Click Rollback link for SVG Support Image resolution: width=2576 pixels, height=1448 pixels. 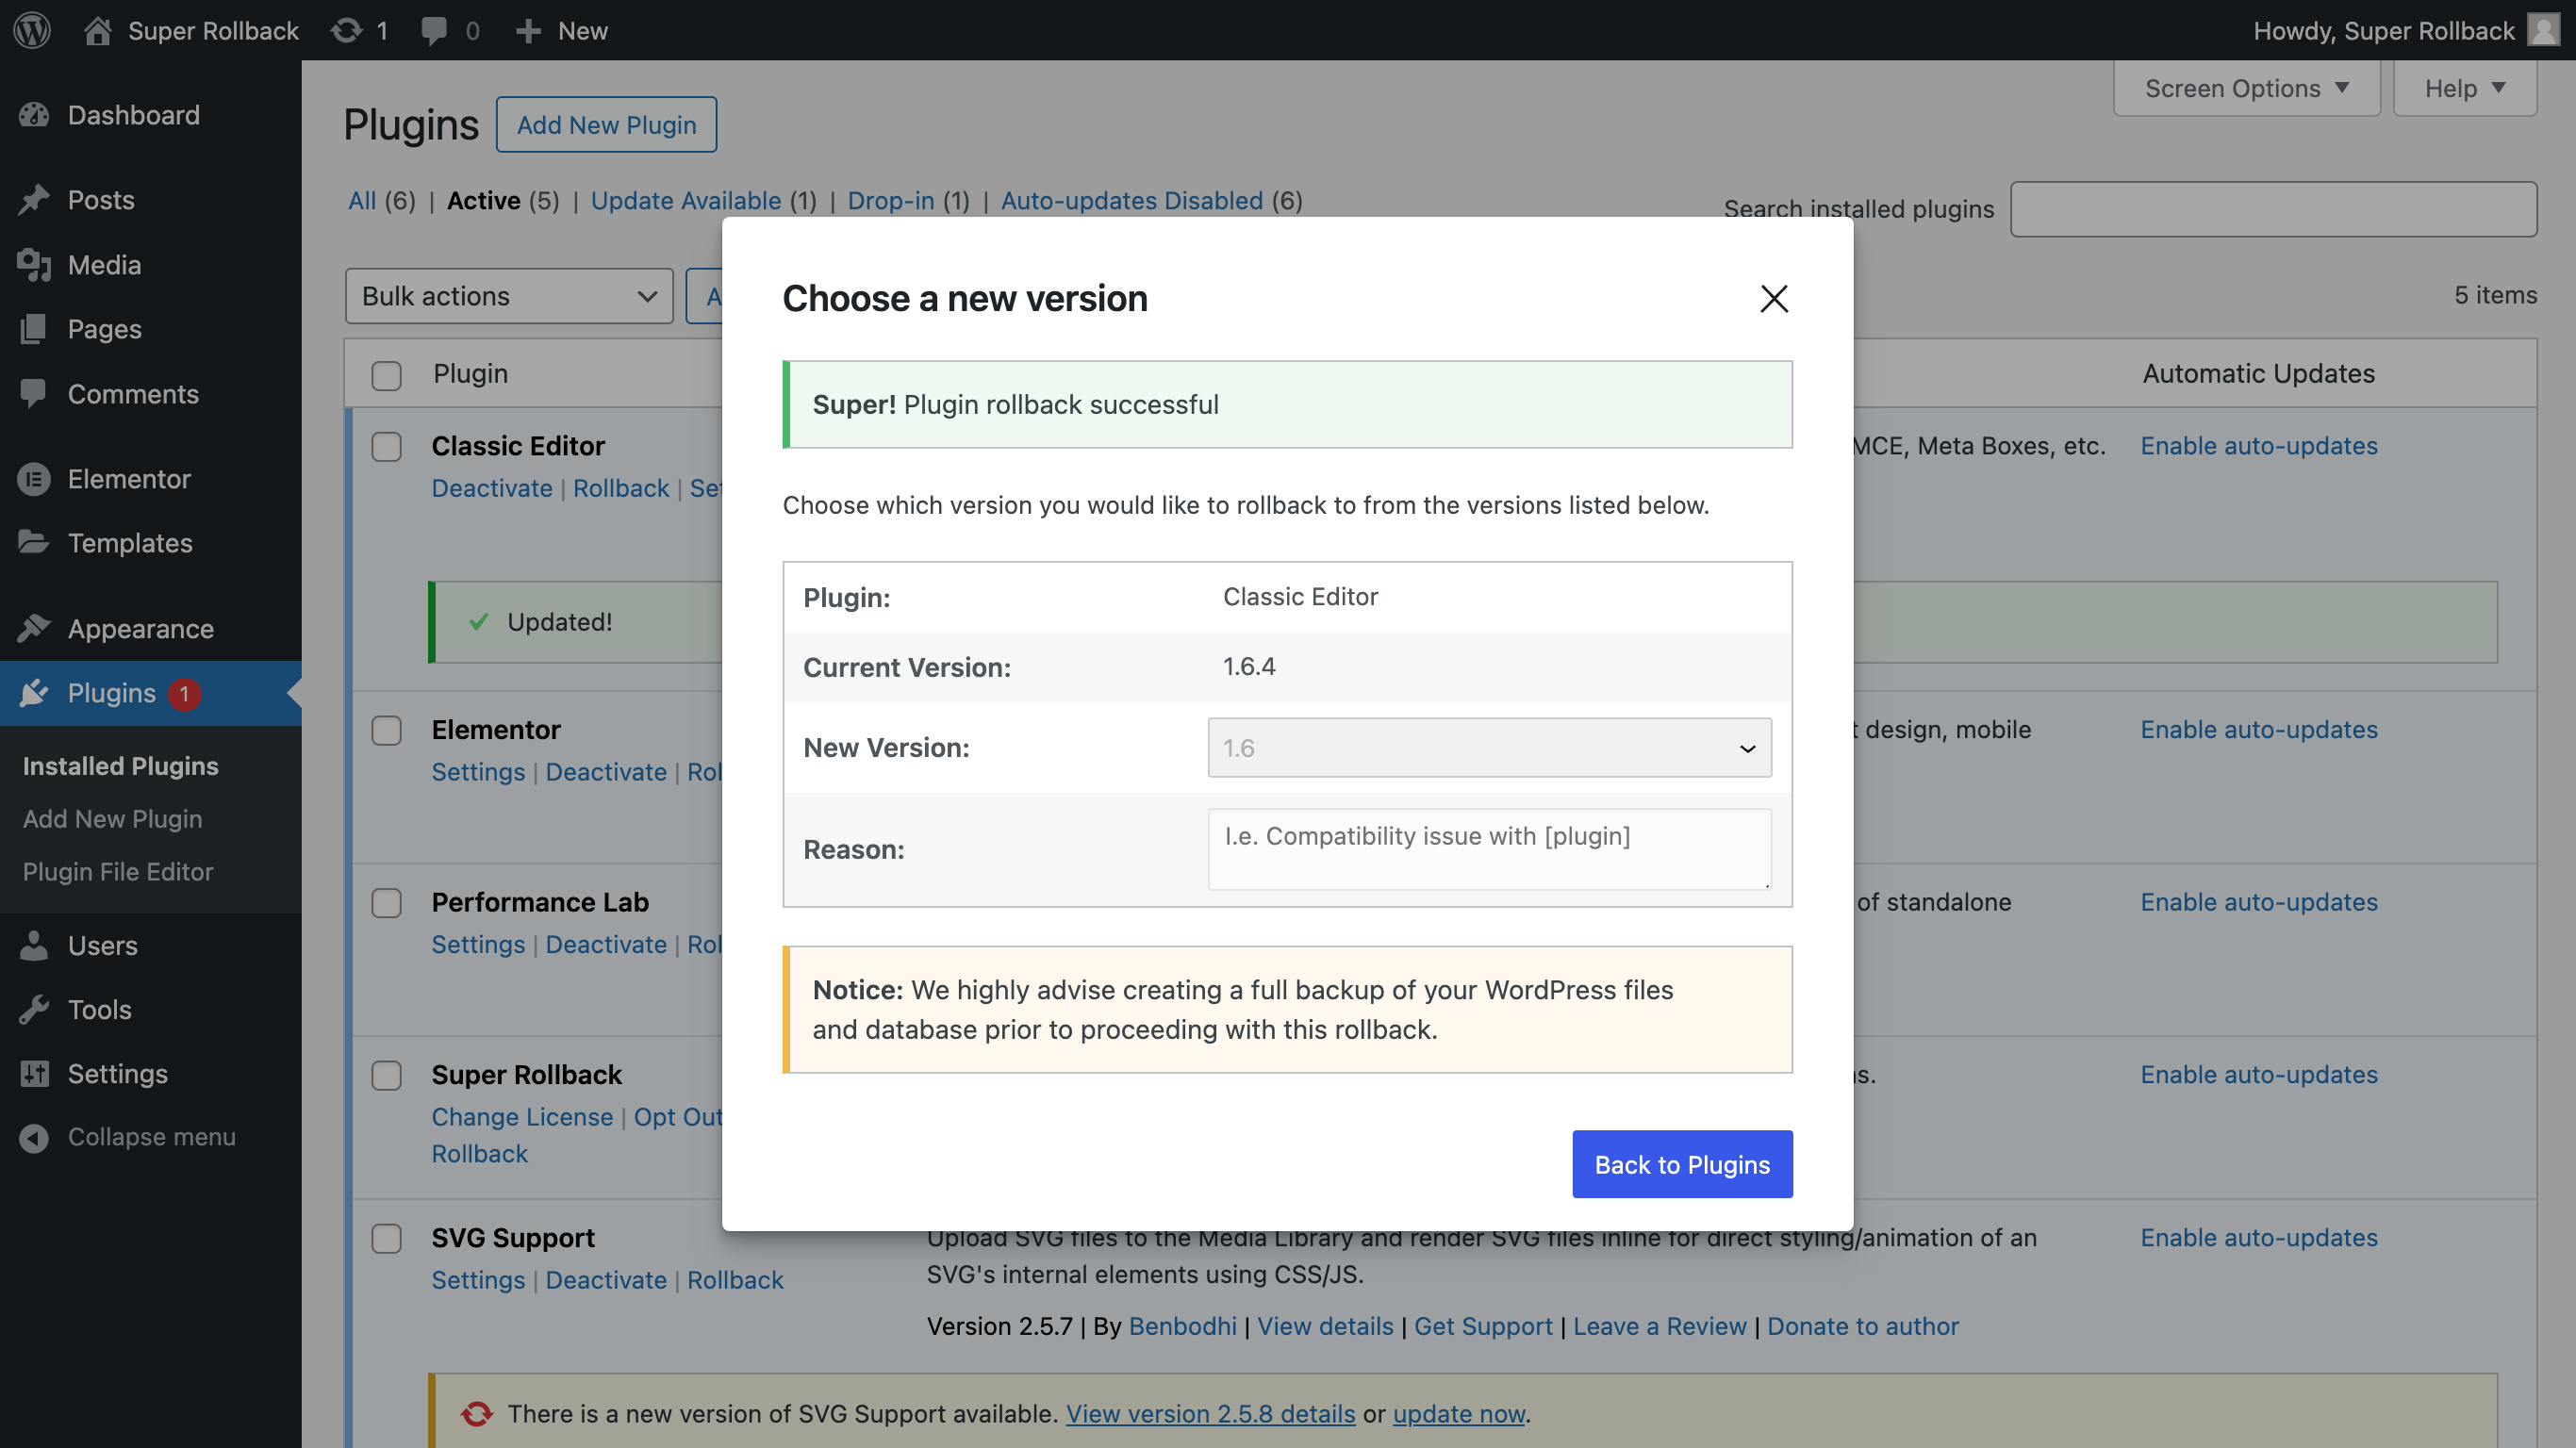pos(735,1280)
